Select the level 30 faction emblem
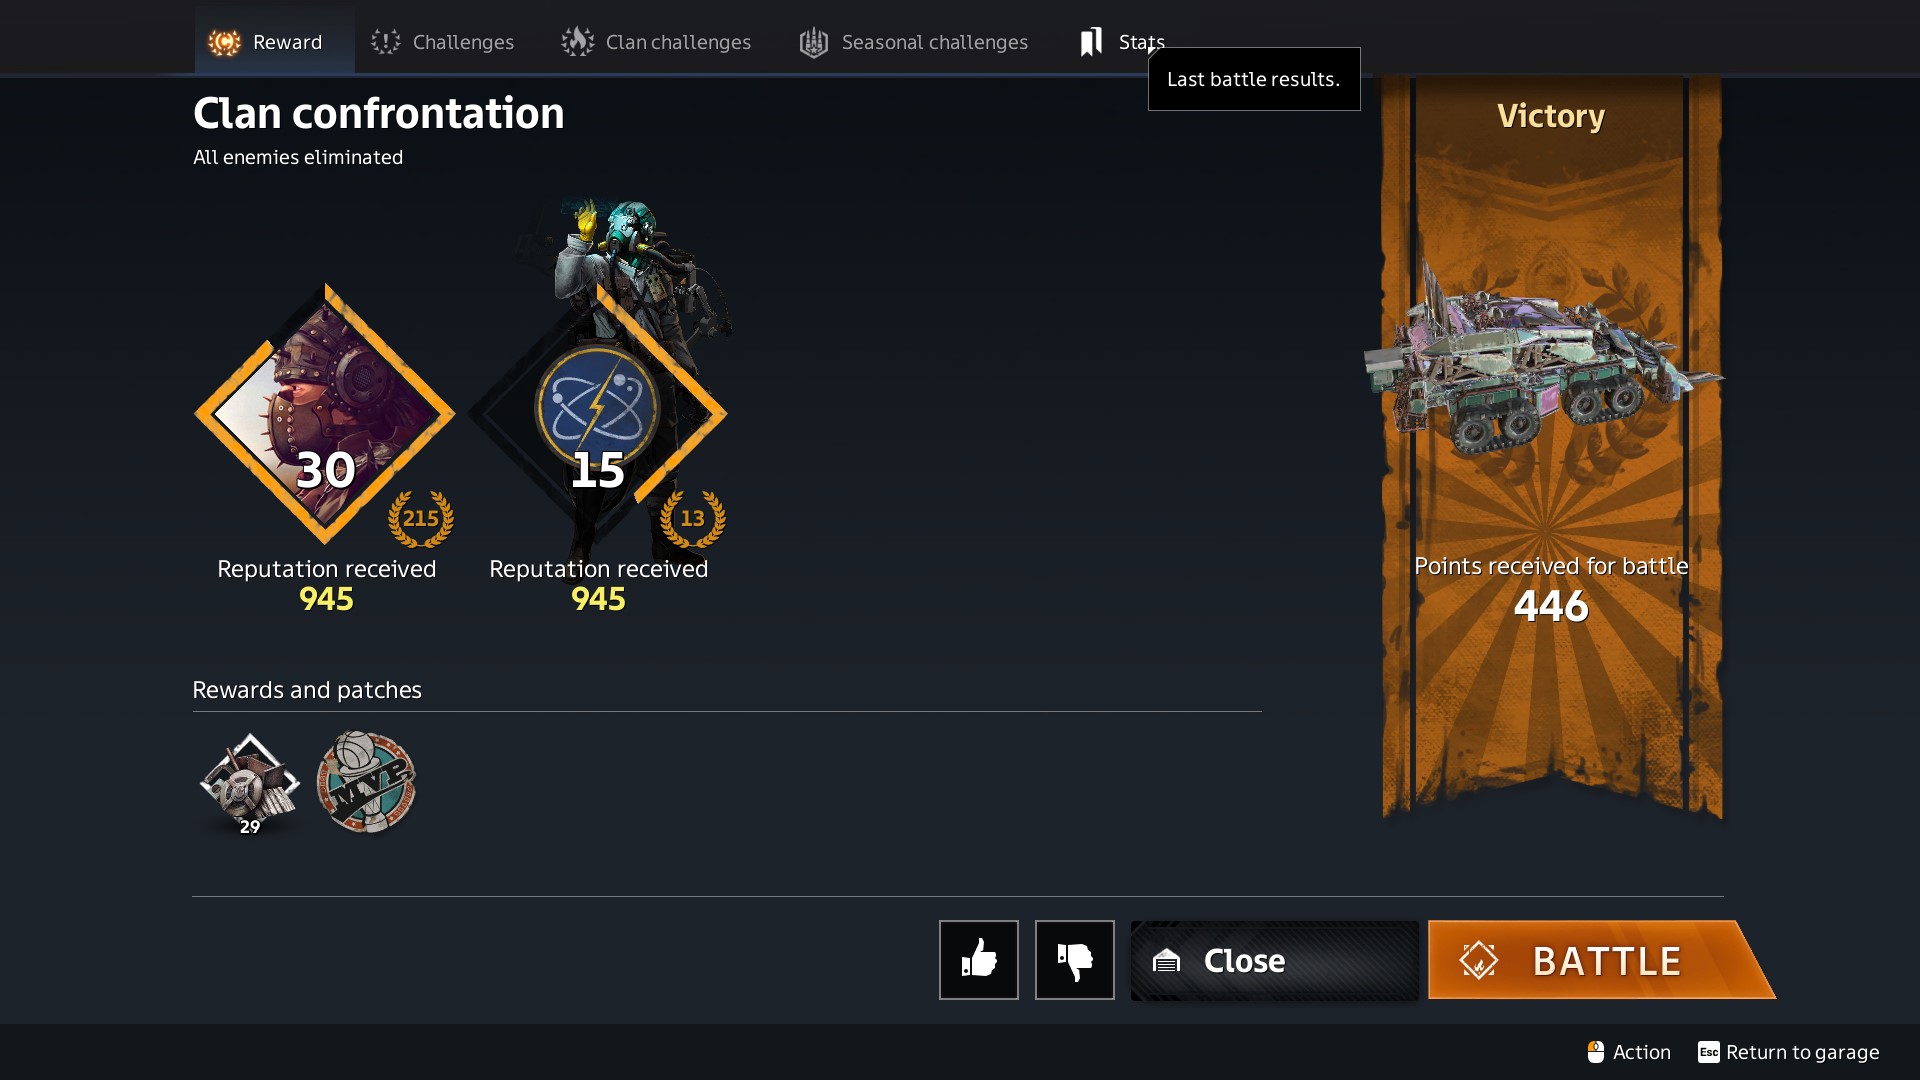The height and width of the screenshot is (1080, 1920). tap(325, 414)
